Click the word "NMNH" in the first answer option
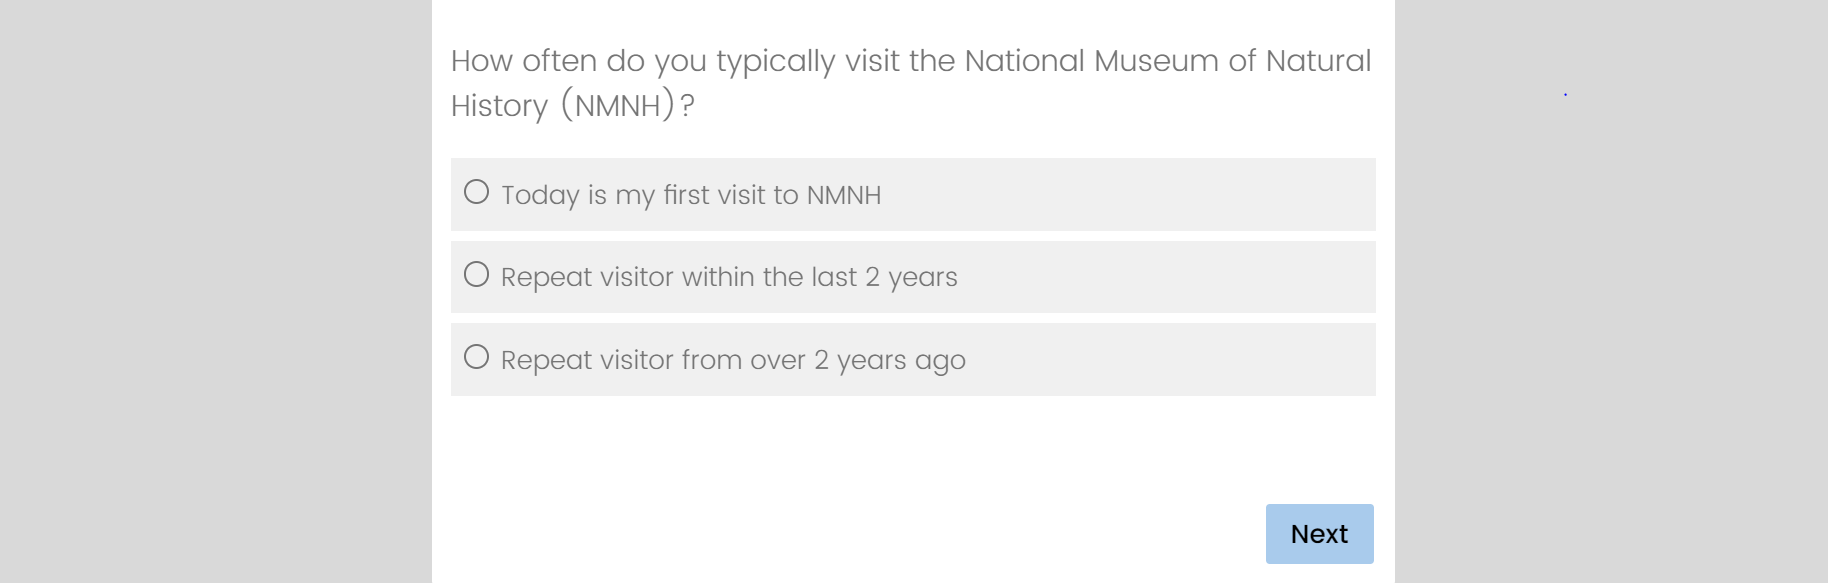 pyautogui.click(x=843, y=195)
